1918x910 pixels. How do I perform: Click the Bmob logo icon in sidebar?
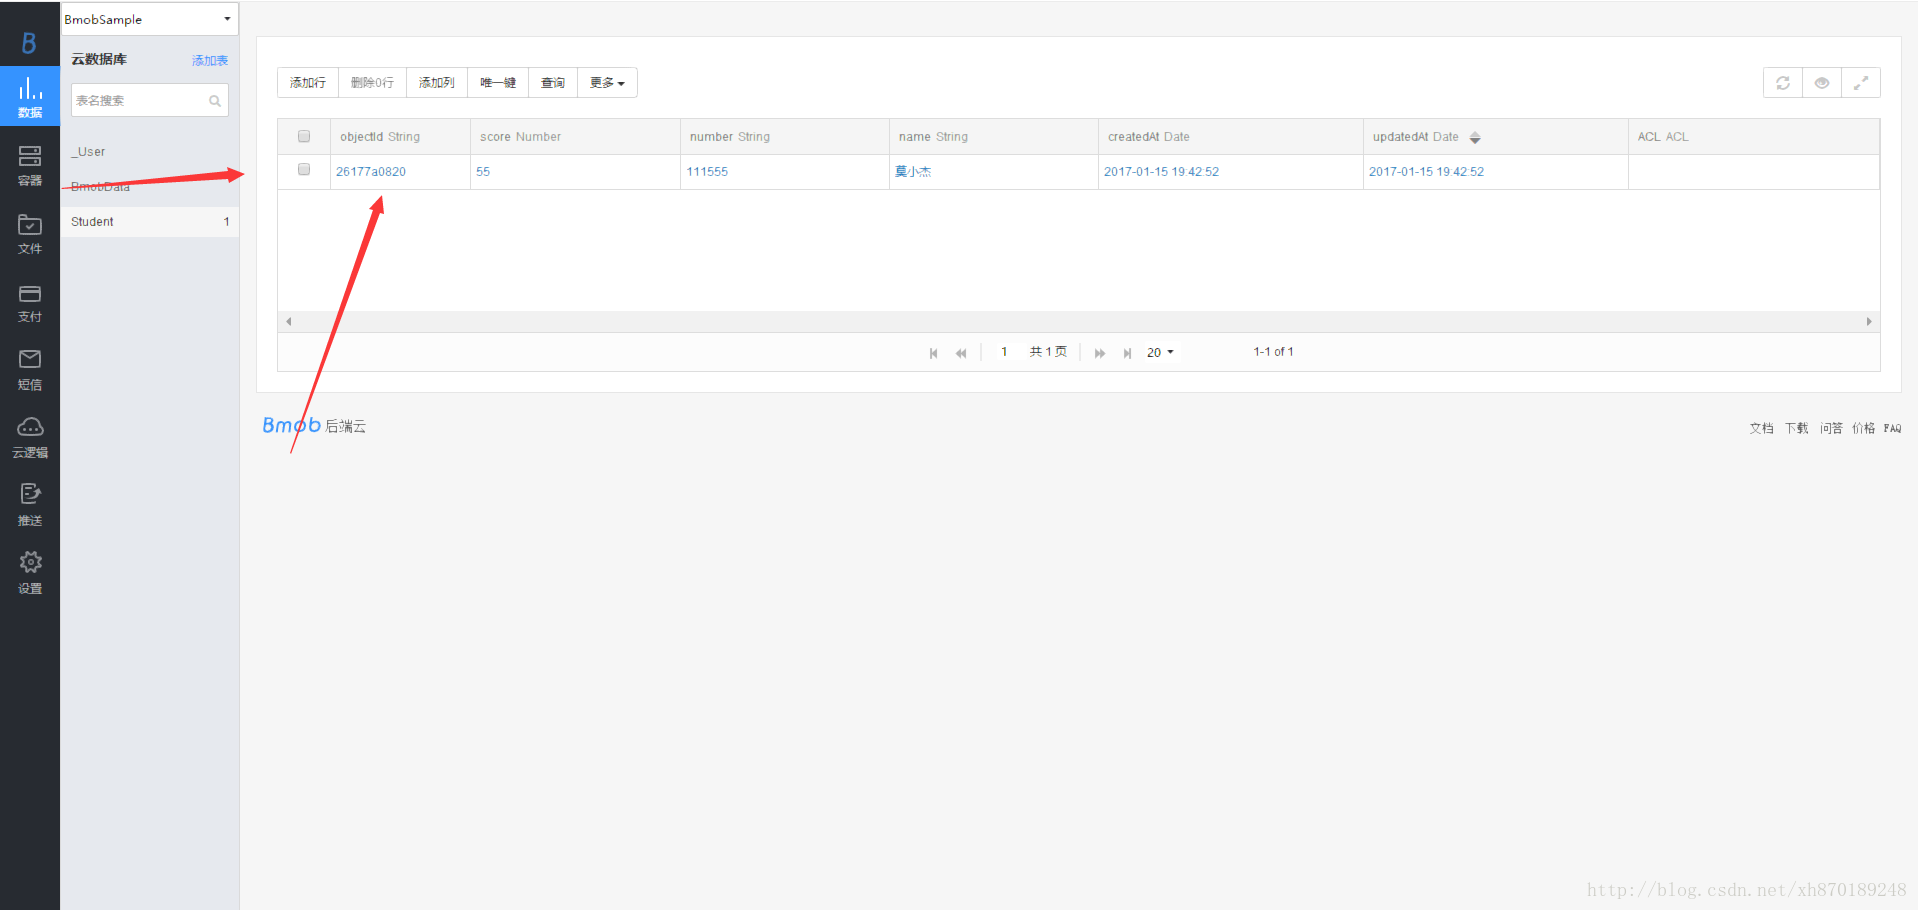click(29, 43)
